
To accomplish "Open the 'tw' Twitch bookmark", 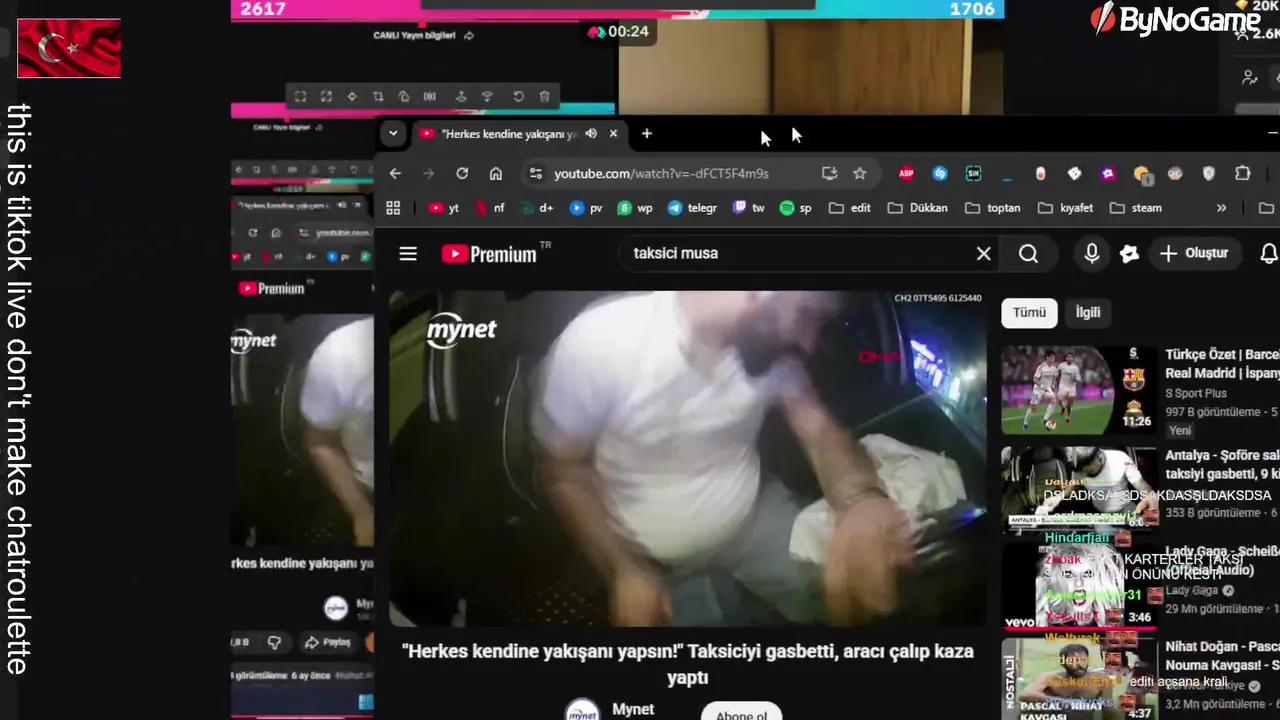I will click(749, 208).
